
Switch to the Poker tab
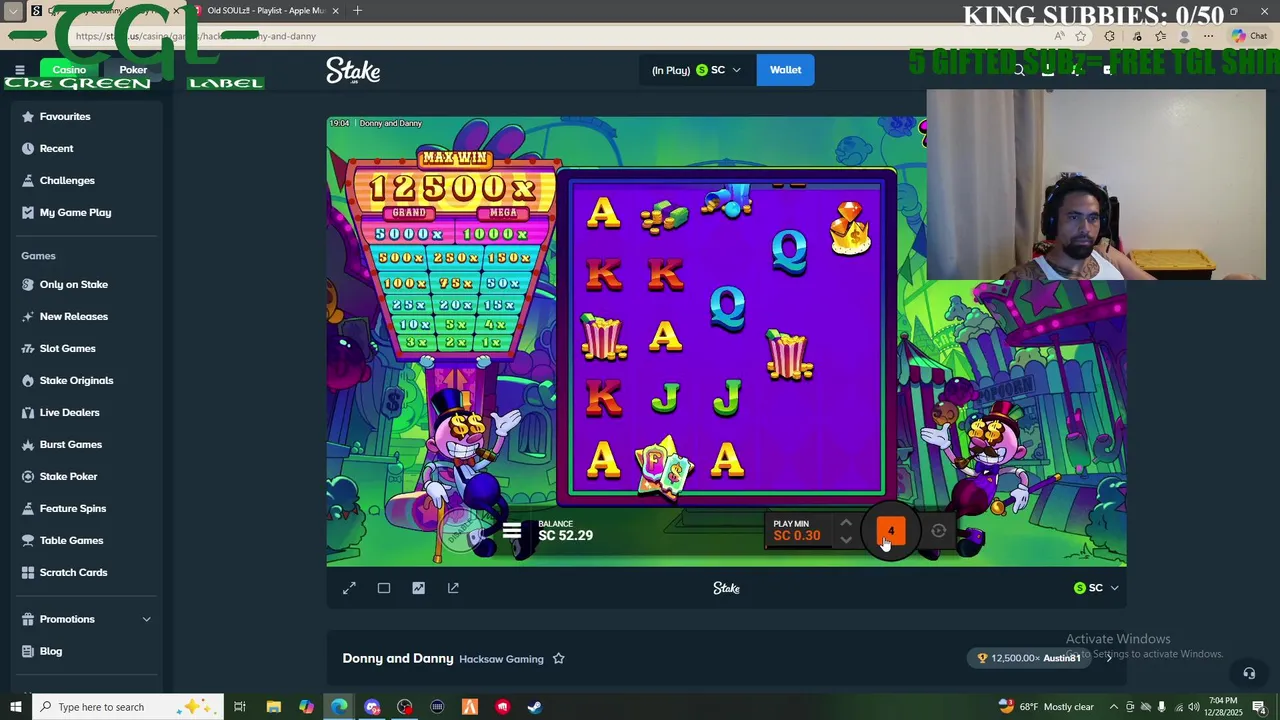tap(133, 70)
